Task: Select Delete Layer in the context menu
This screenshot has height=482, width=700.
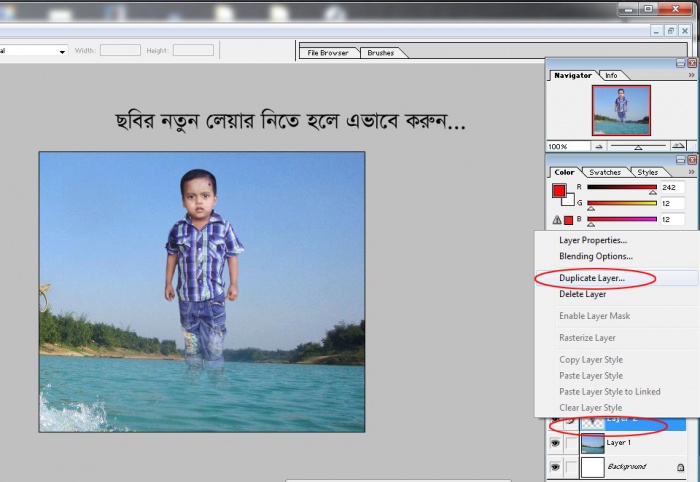Action: (582, 294)
